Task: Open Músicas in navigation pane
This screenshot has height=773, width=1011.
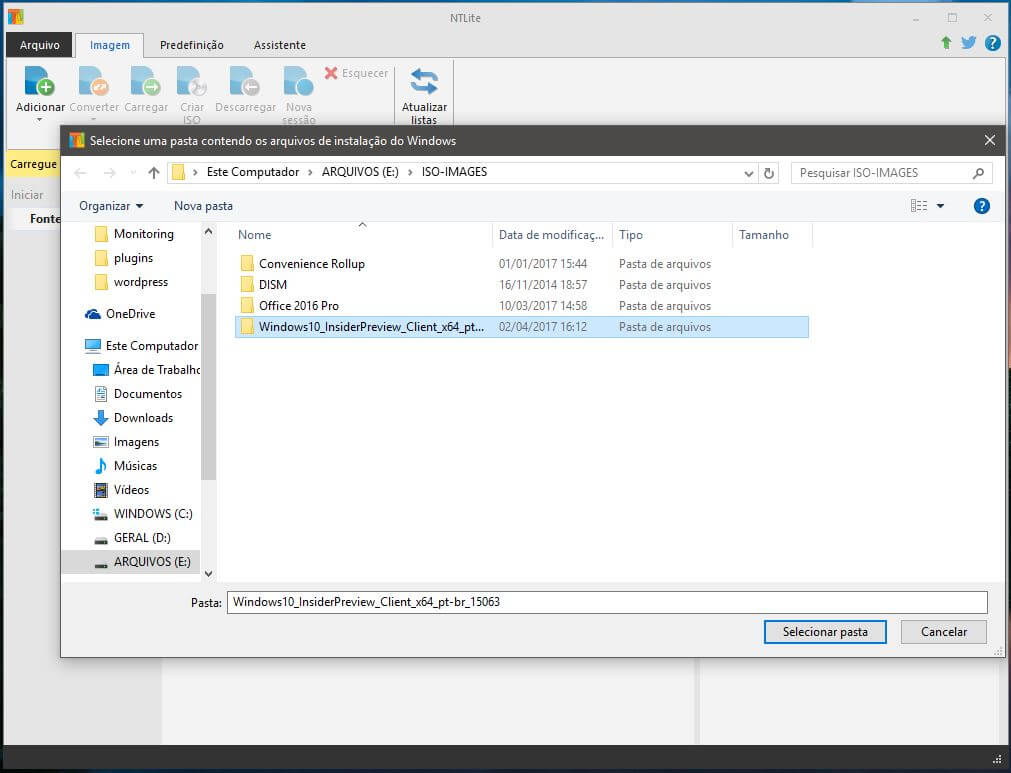Action: click(125, 465)
